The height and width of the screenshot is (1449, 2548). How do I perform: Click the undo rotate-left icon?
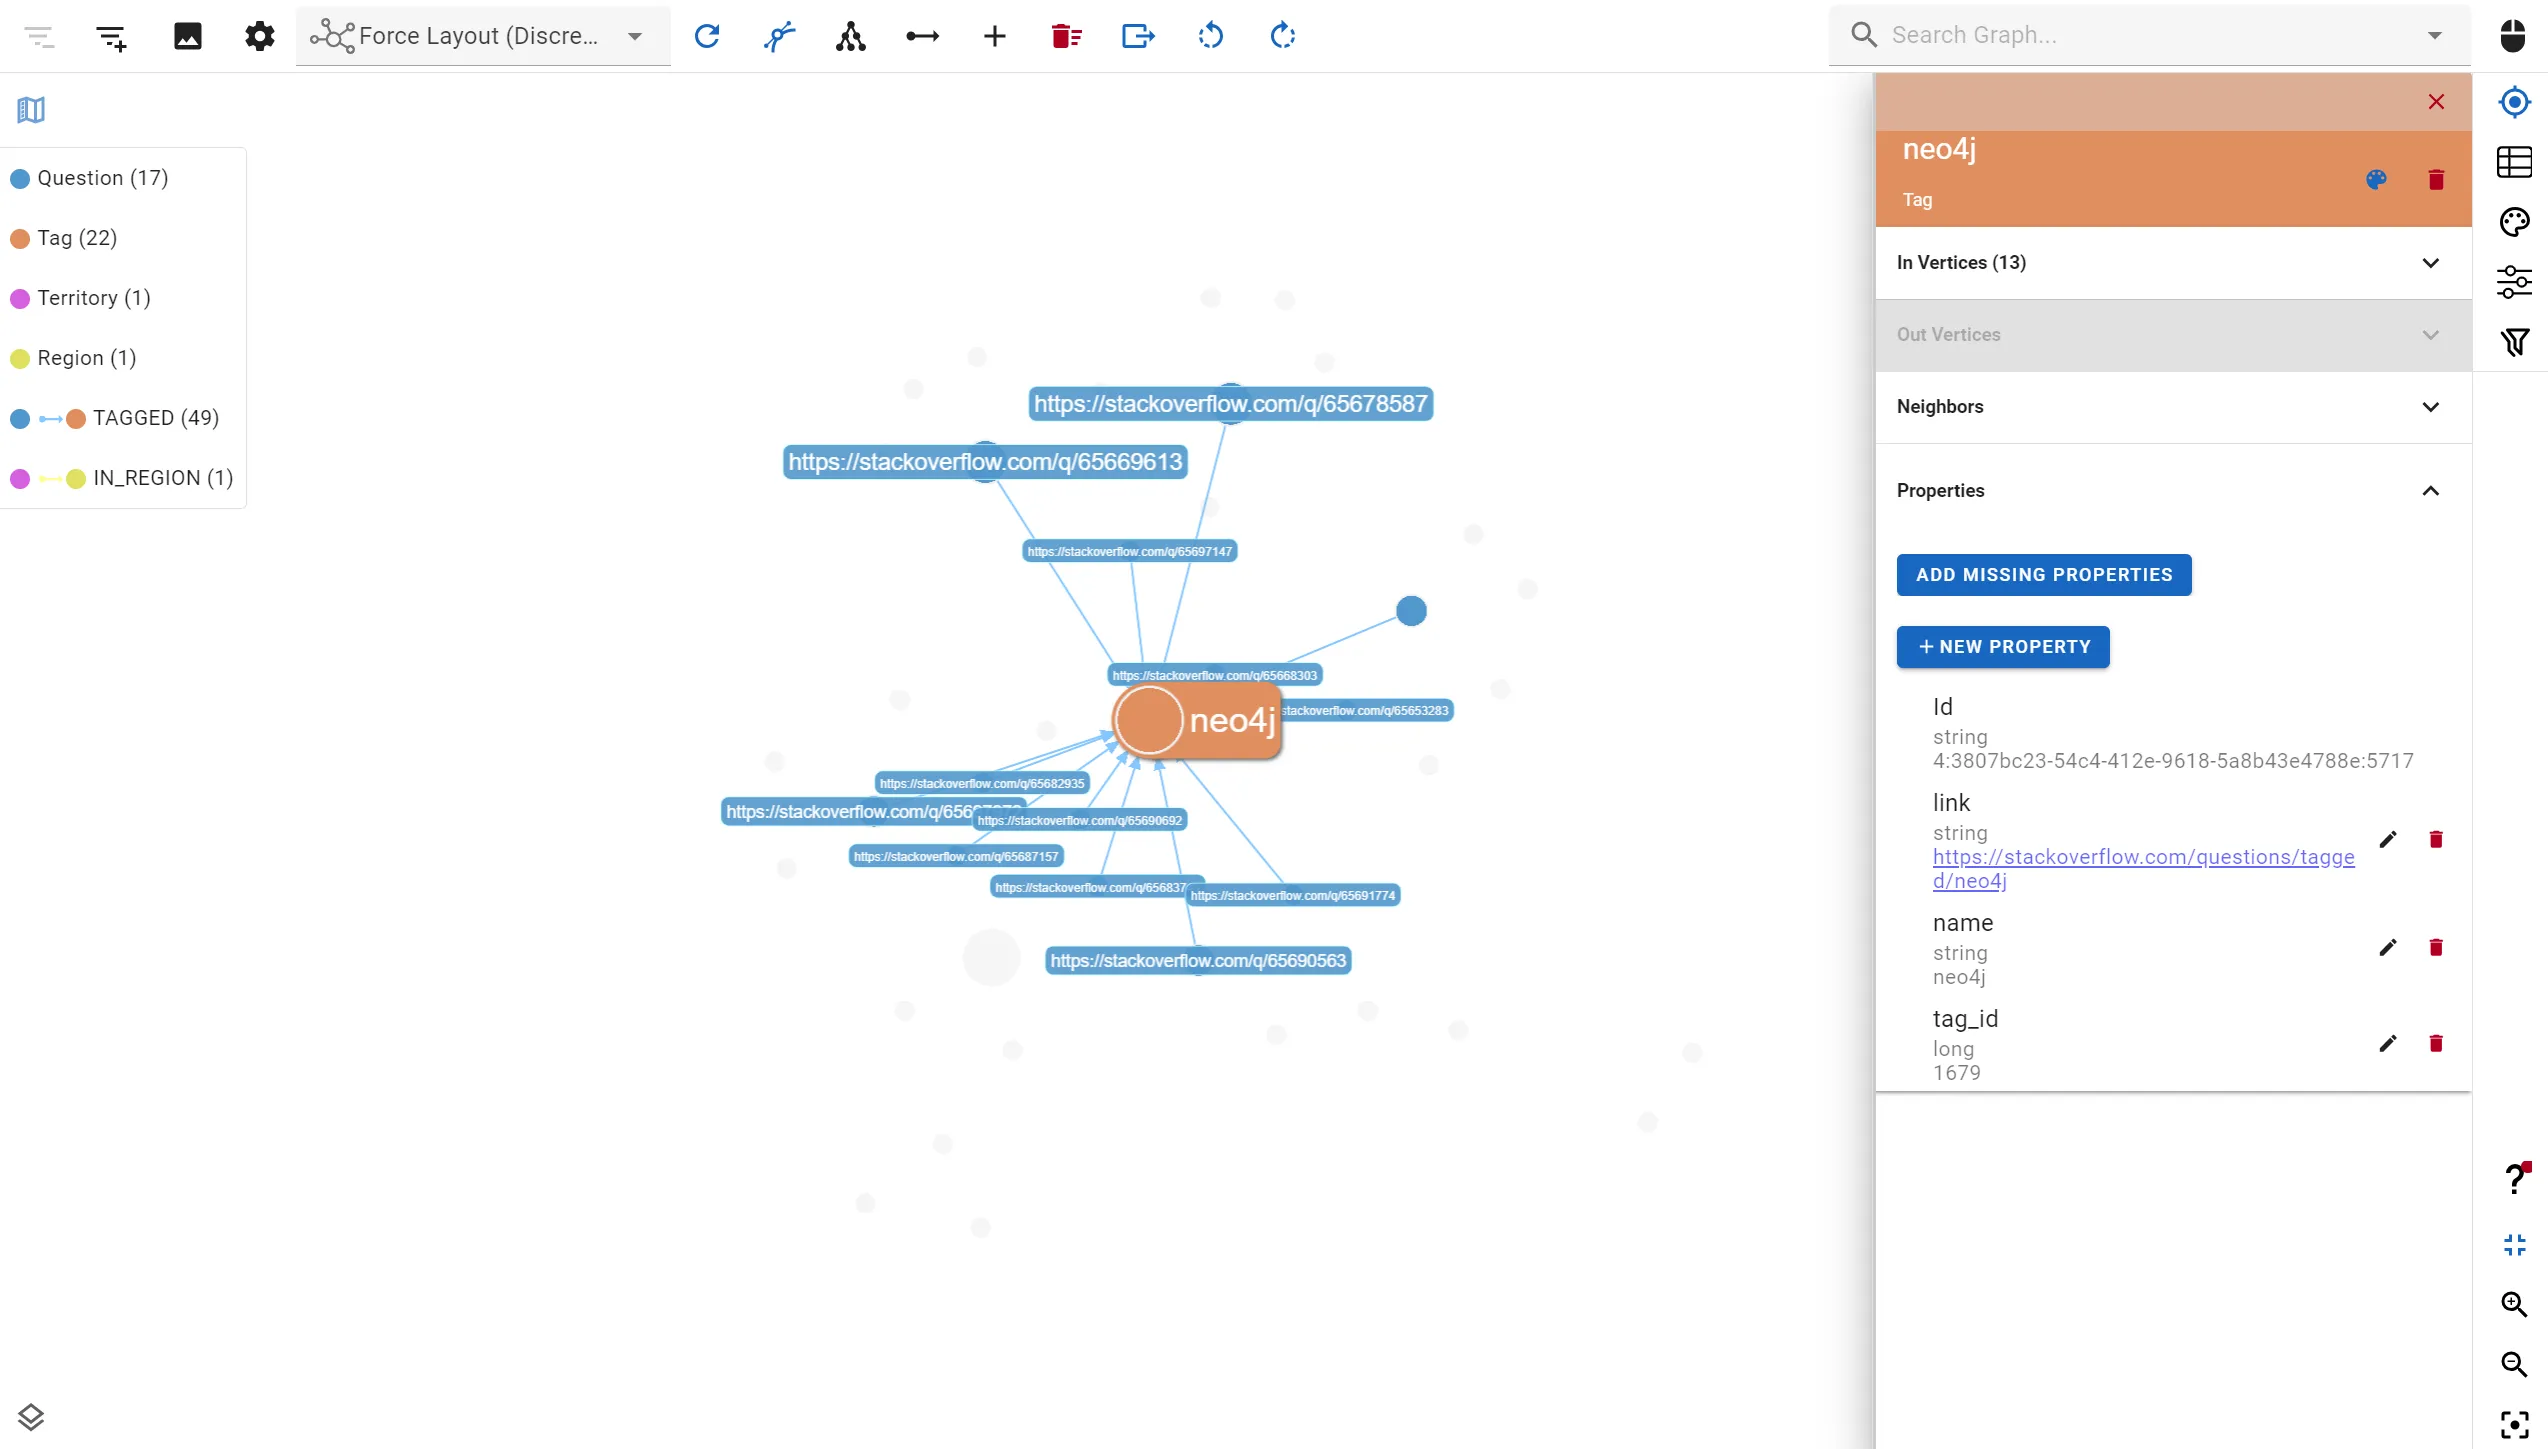(1210, 36)
